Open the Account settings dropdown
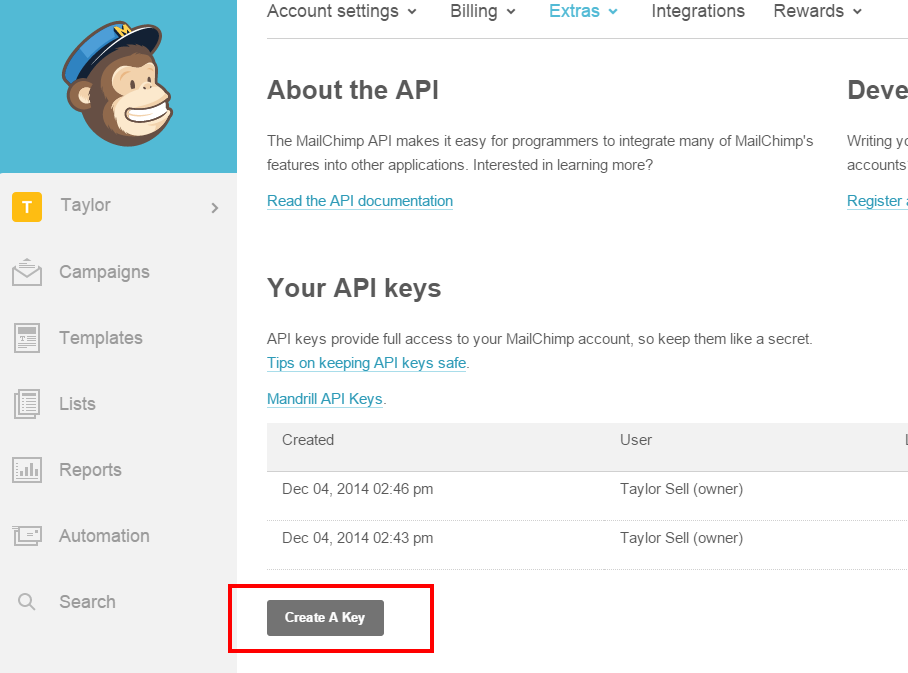908x673 pixels. [342, 11]
